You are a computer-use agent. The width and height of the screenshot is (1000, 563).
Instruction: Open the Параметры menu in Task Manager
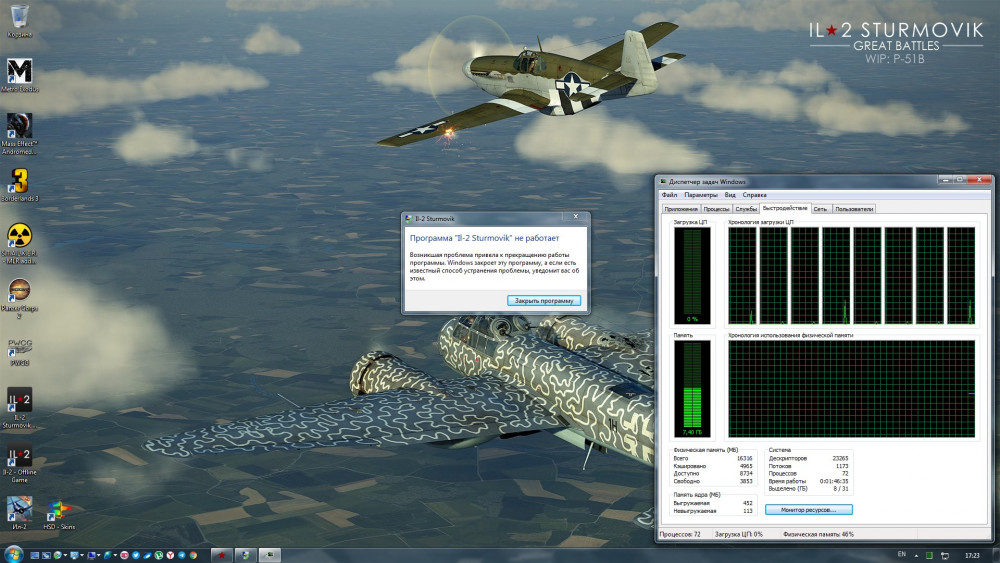point(701,195)
